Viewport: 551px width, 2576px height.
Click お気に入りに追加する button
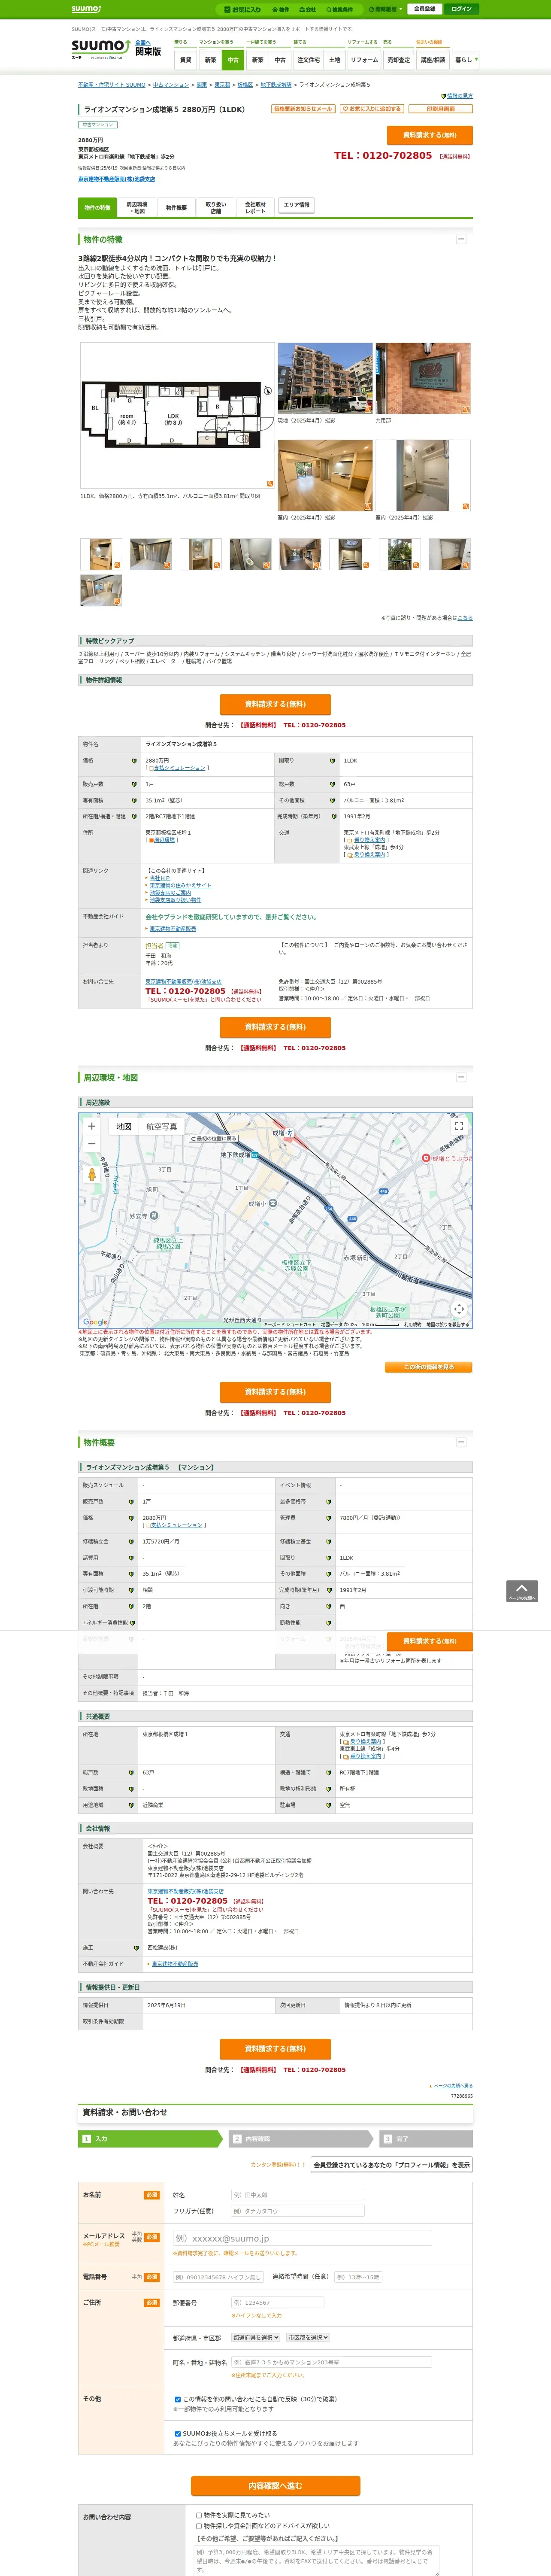tap(372, 109)
